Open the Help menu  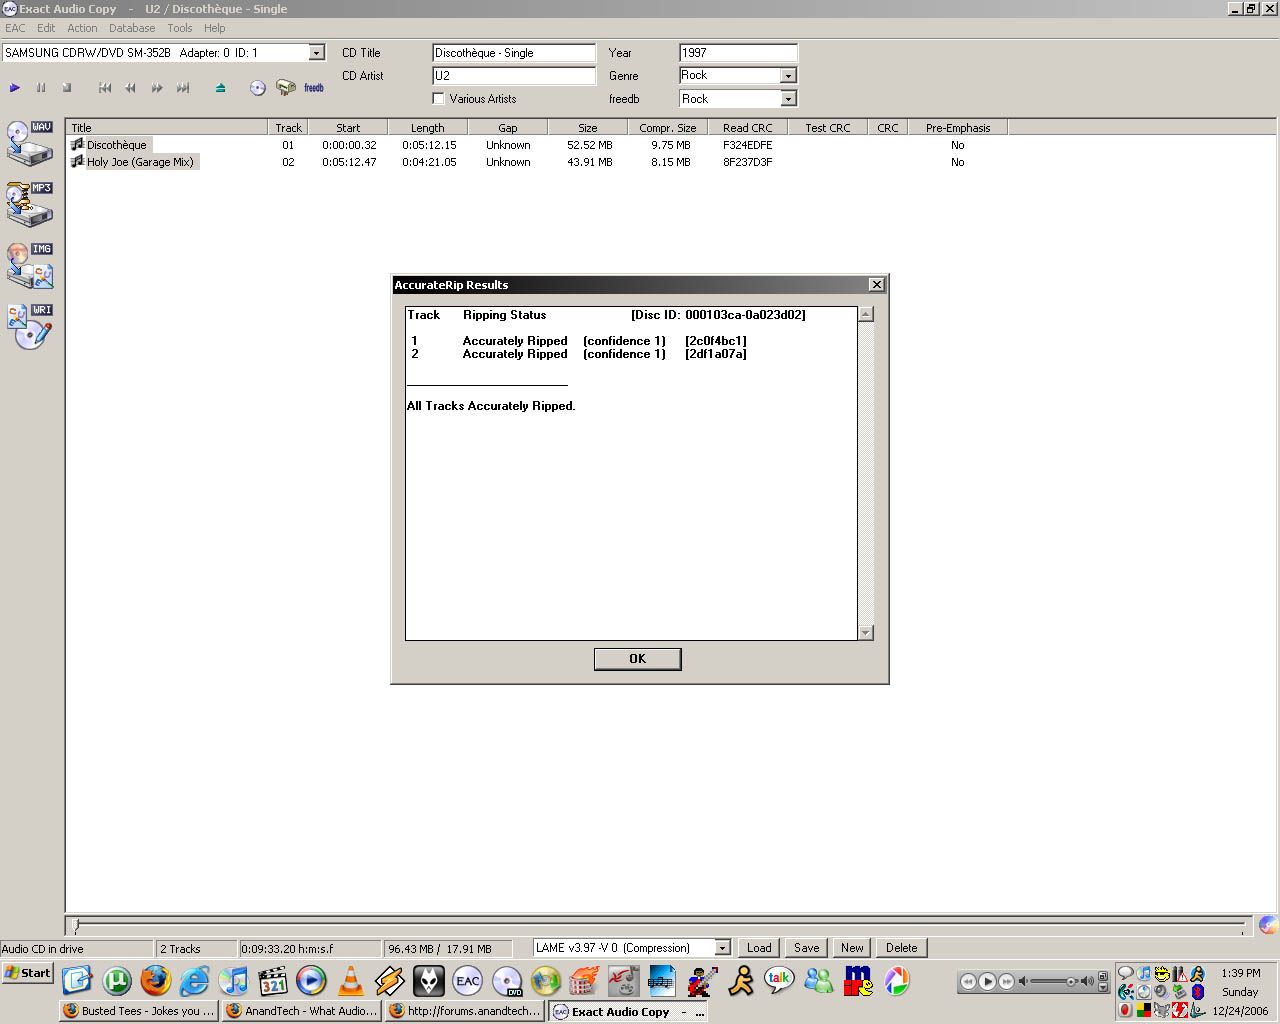(215, 28)
